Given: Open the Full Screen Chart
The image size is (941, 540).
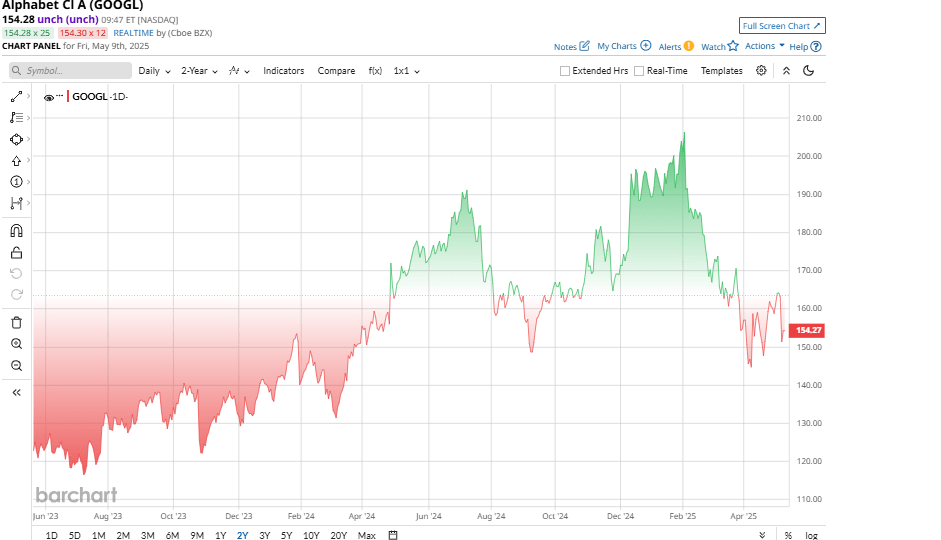Looking at the screenshot, I should tap(782, 26).
